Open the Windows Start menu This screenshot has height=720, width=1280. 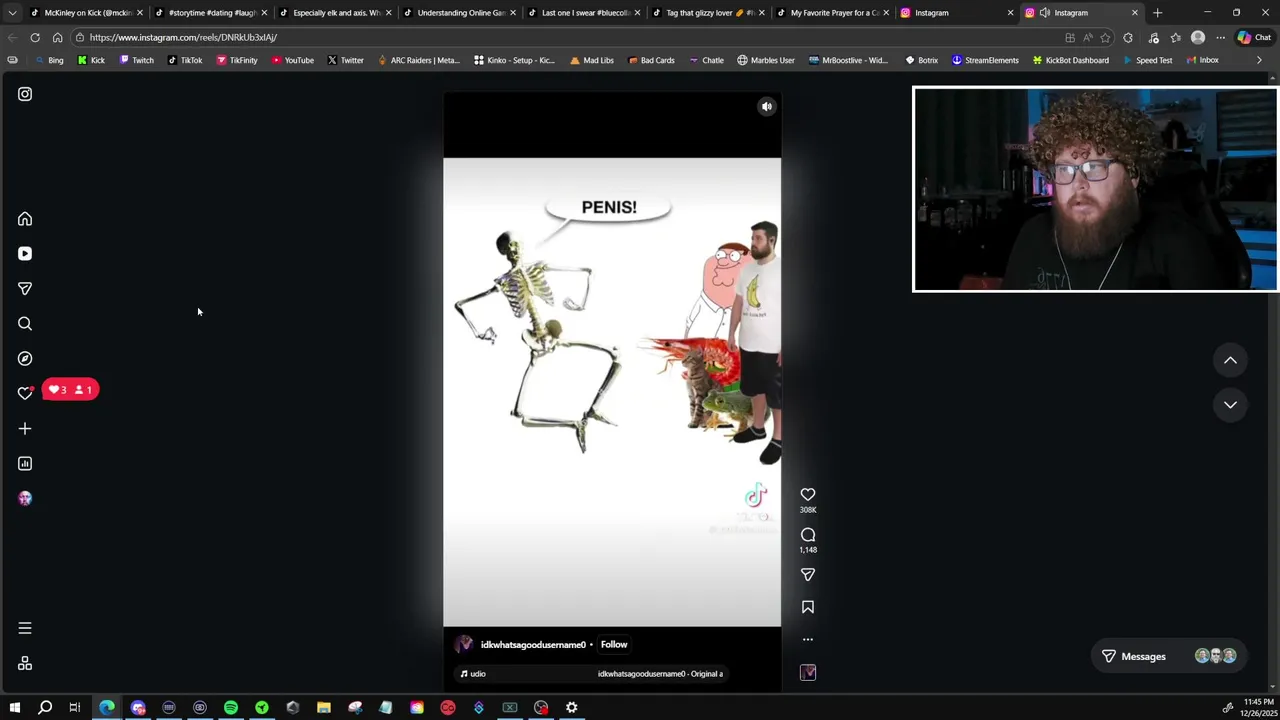click(14, 708)
